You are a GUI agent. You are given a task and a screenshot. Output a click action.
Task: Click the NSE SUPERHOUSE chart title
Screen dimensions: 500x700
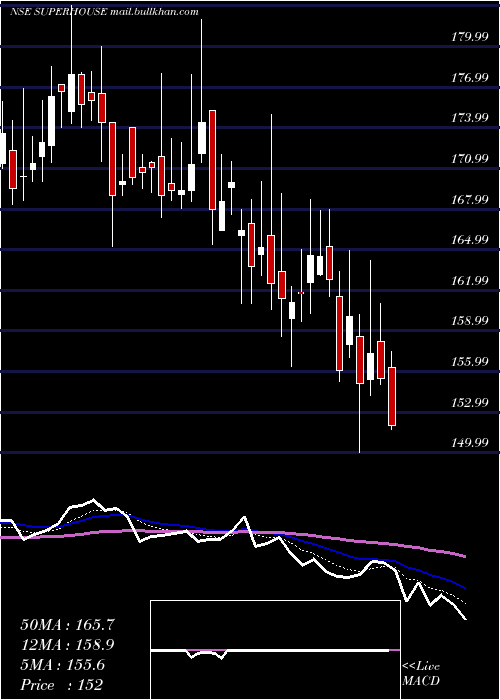tap(104, 12)
